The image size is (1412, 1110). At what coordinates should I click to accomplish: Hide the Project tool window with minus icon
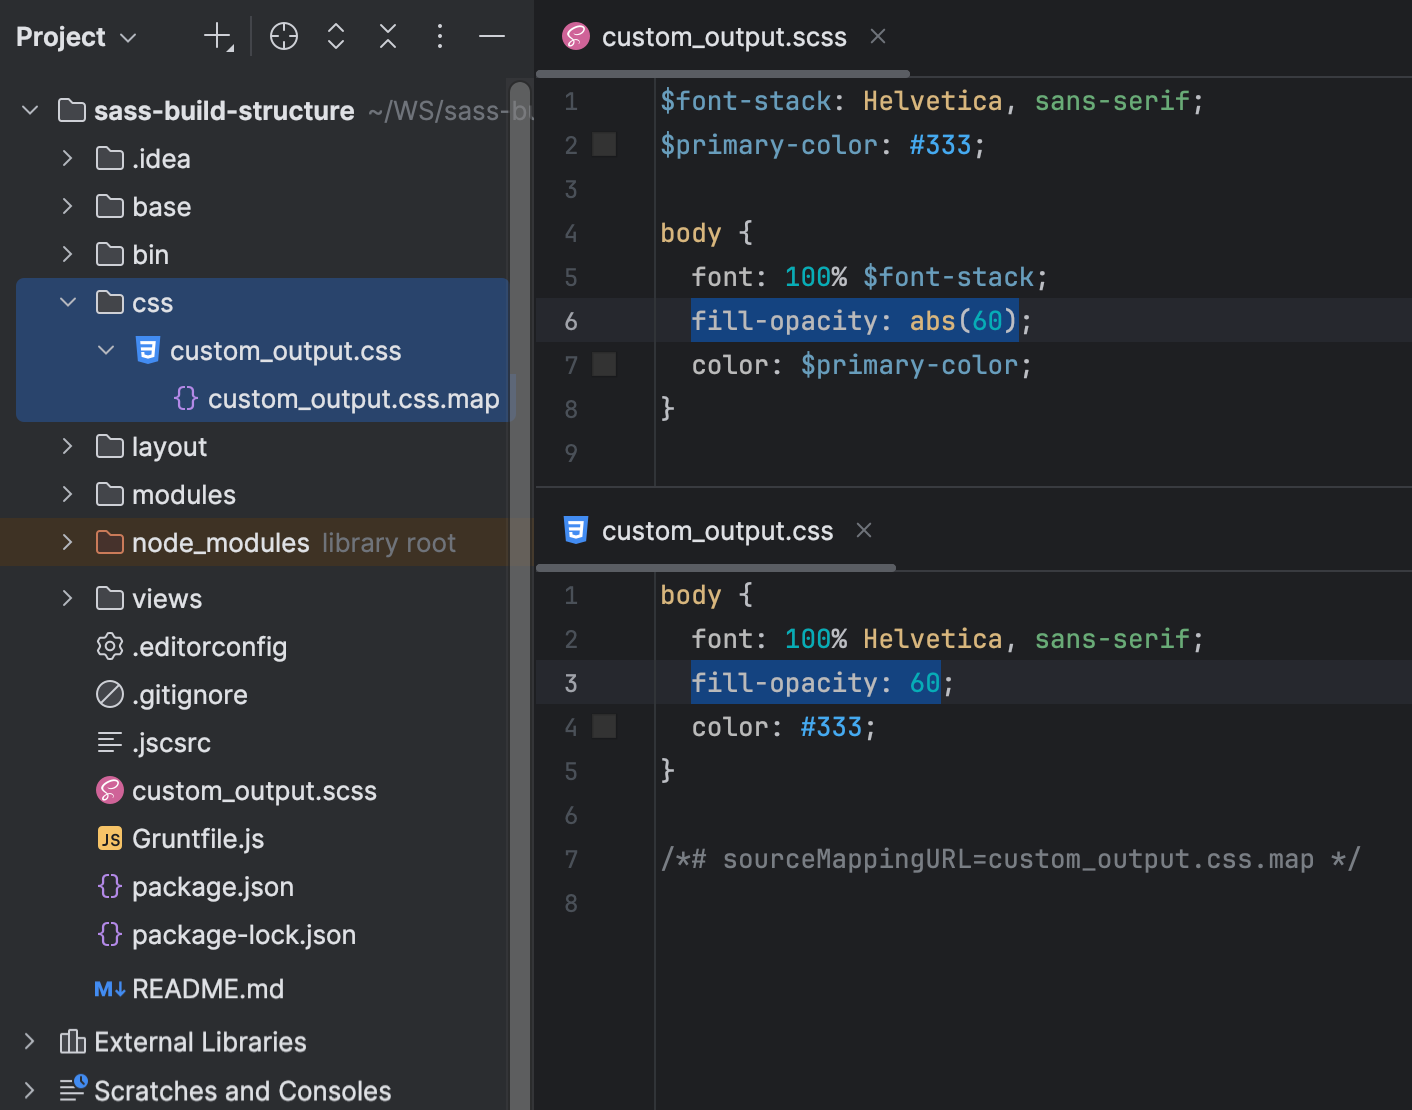pyautogui.click(x=491, y=36)
